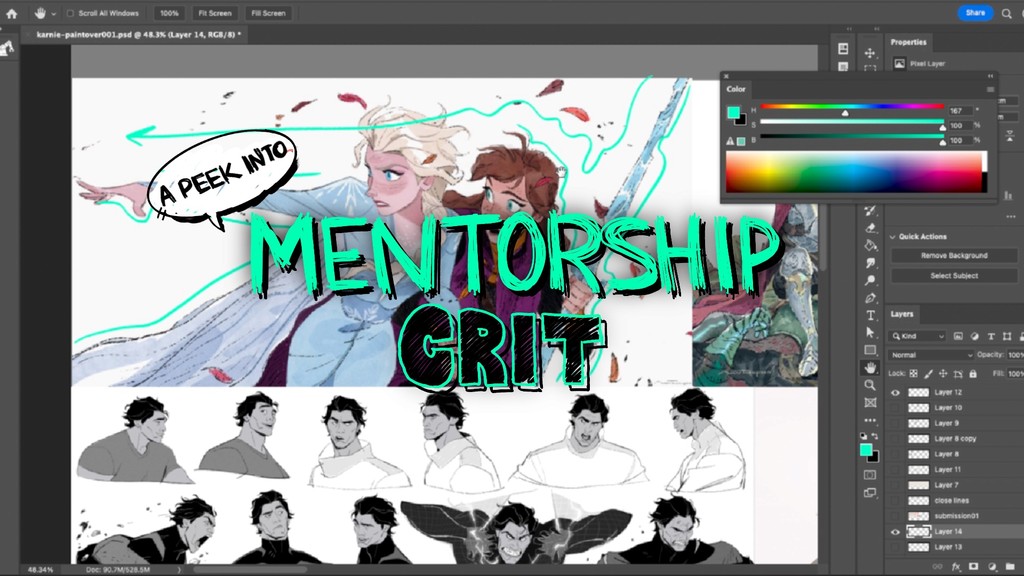Filter layers by pixel layers icon
This screenshot has width=1024, height=576.
click(958, 336)
